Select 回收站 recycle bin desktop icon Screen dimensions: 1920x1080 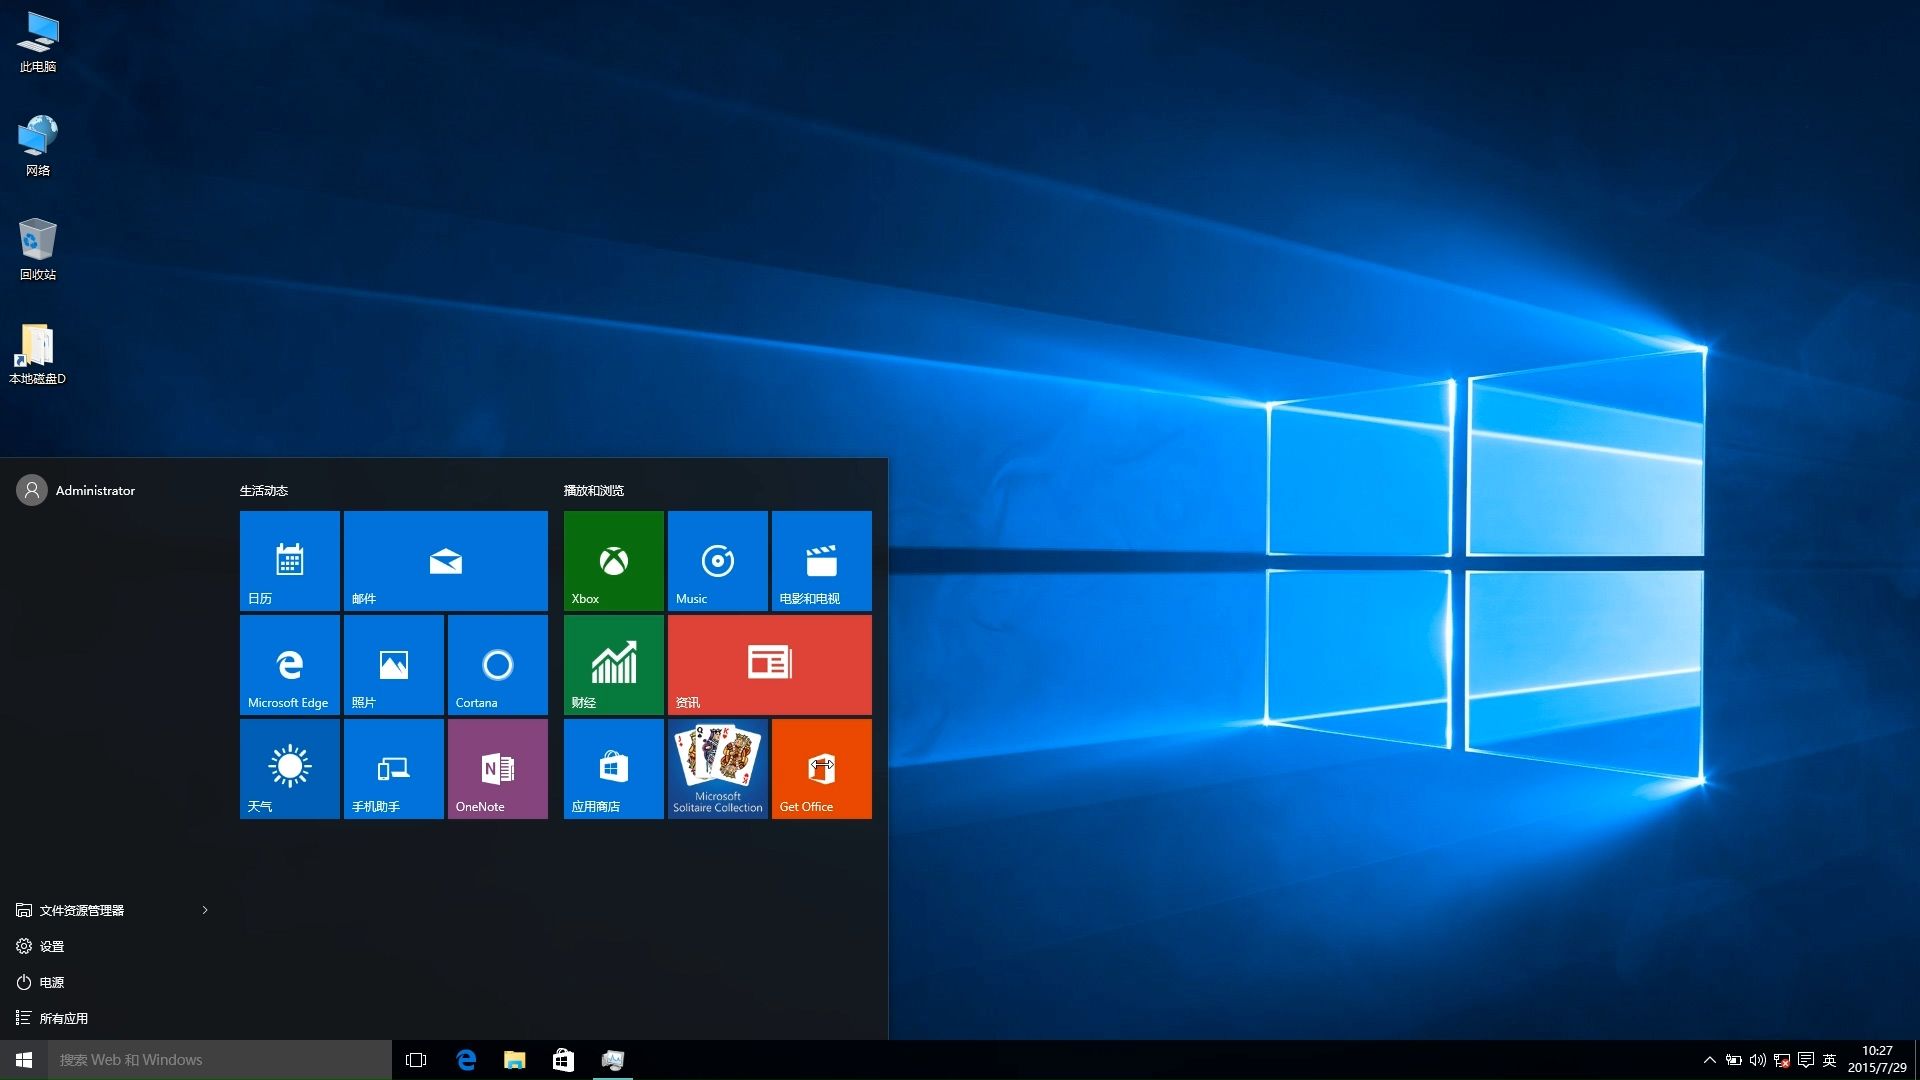point(38,250)
